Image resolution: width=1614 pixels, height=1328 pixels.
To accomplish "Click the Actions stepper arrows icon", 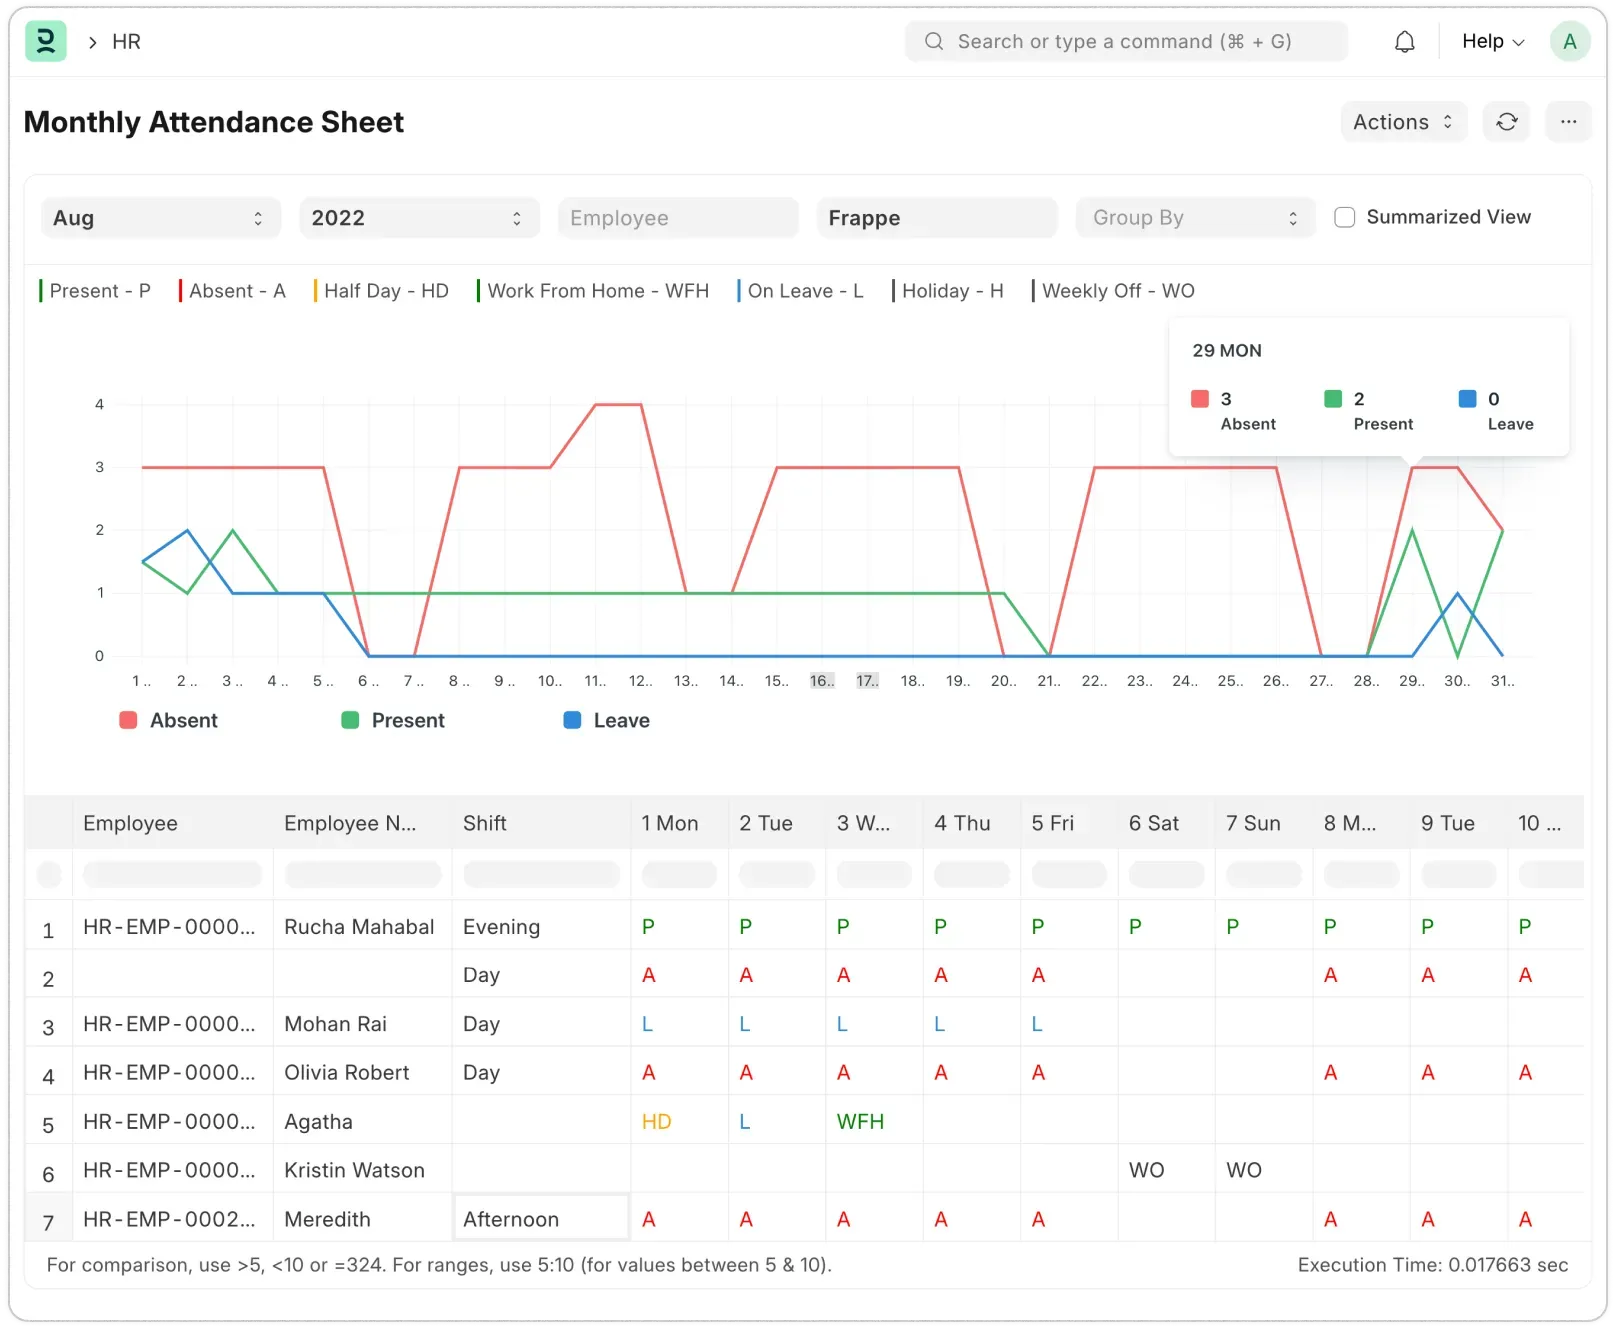I will coord(1446,121).
